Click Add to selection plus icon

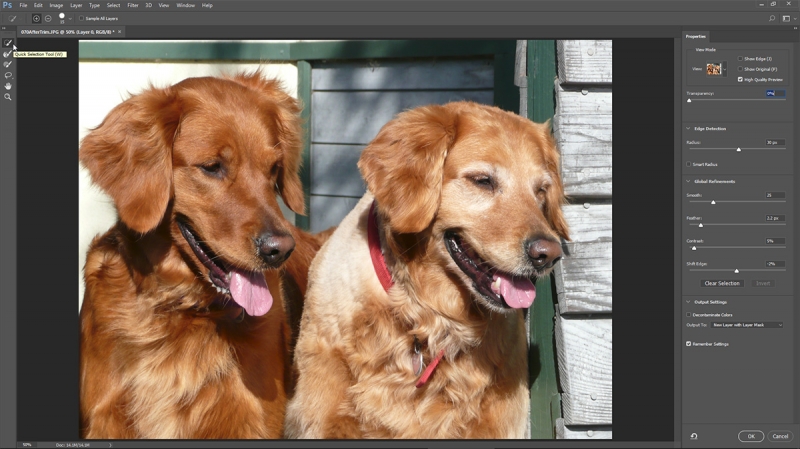point(36,18)
